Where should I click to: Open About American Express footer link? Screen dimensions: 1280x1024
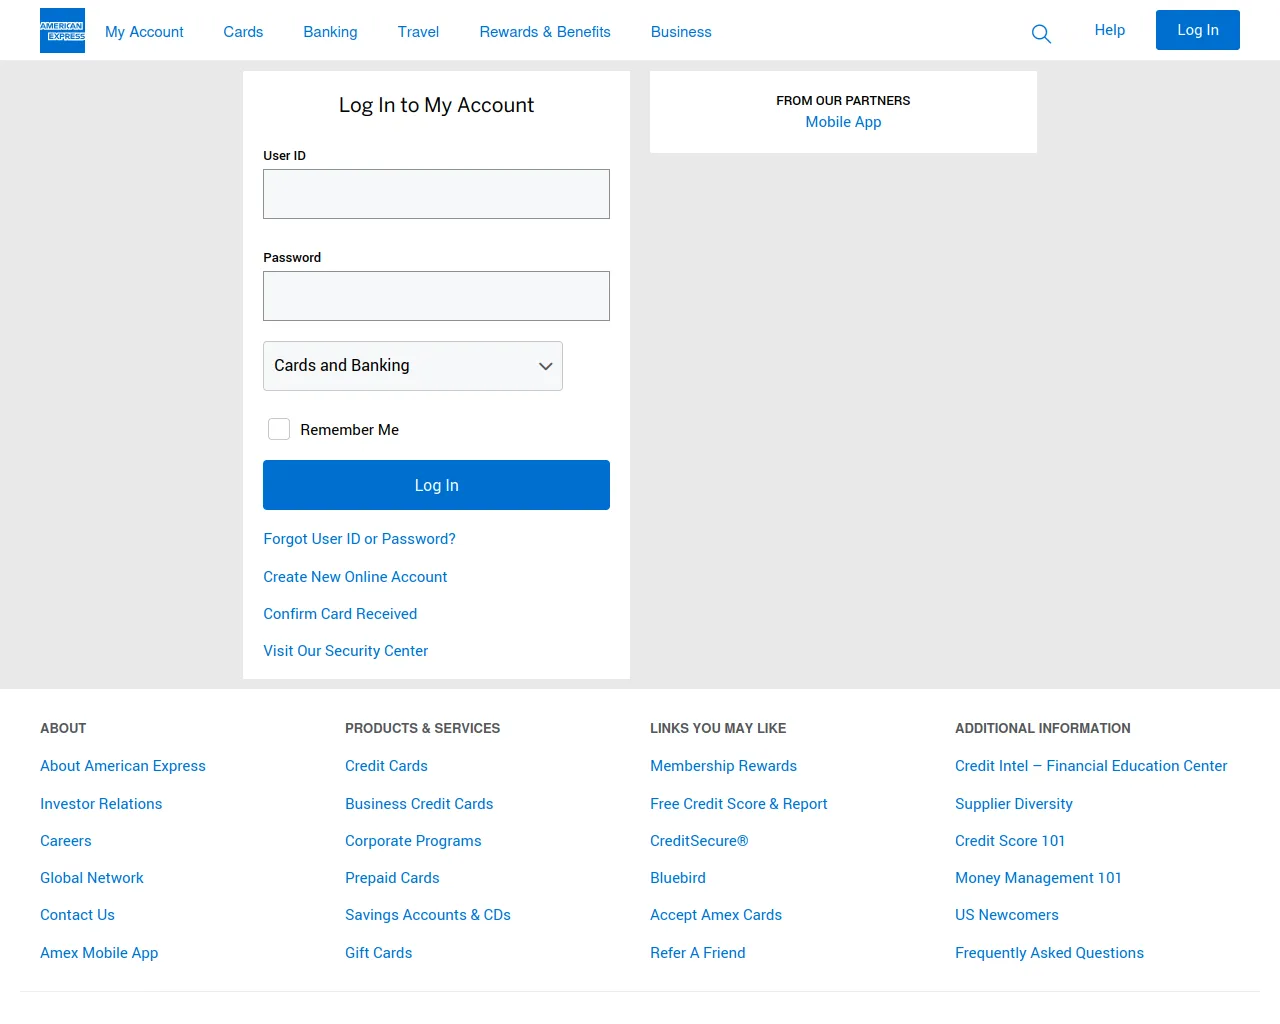pyautogui.click(x=123, y=766)
